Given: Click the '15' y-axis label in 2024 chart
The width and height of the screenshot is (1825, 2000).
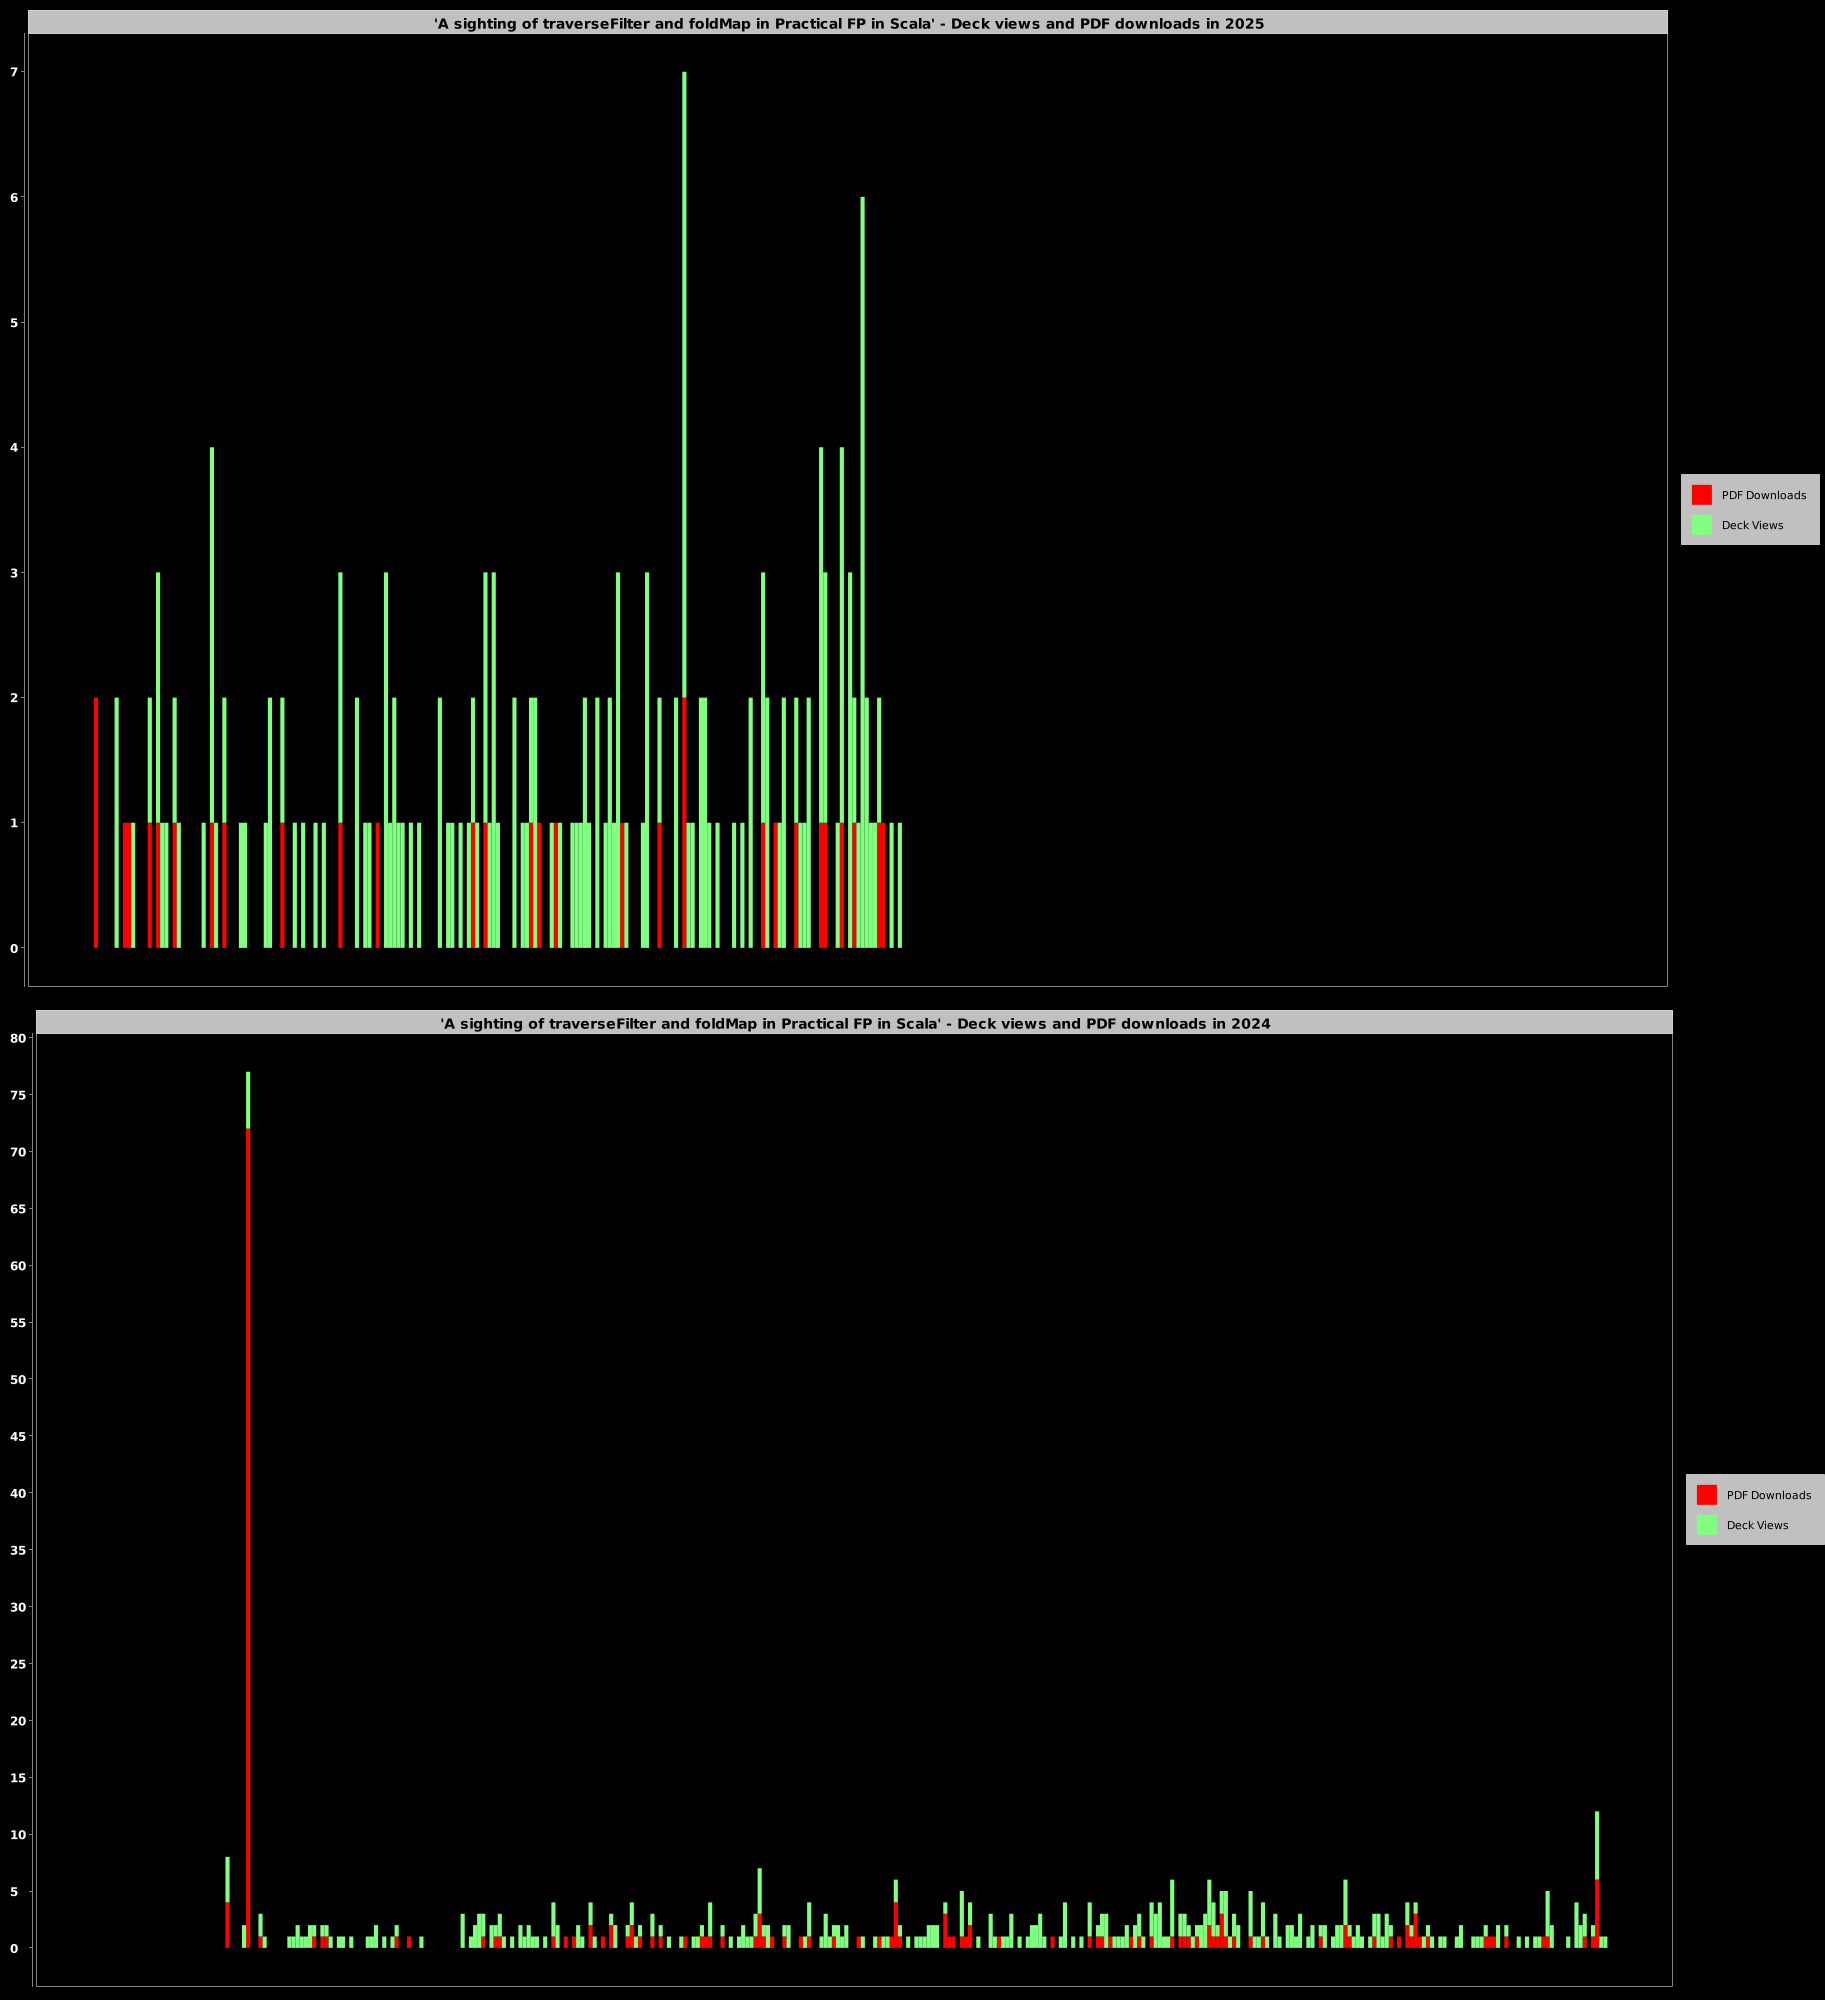Looking at the screenshot, I should click(18, 1779).
